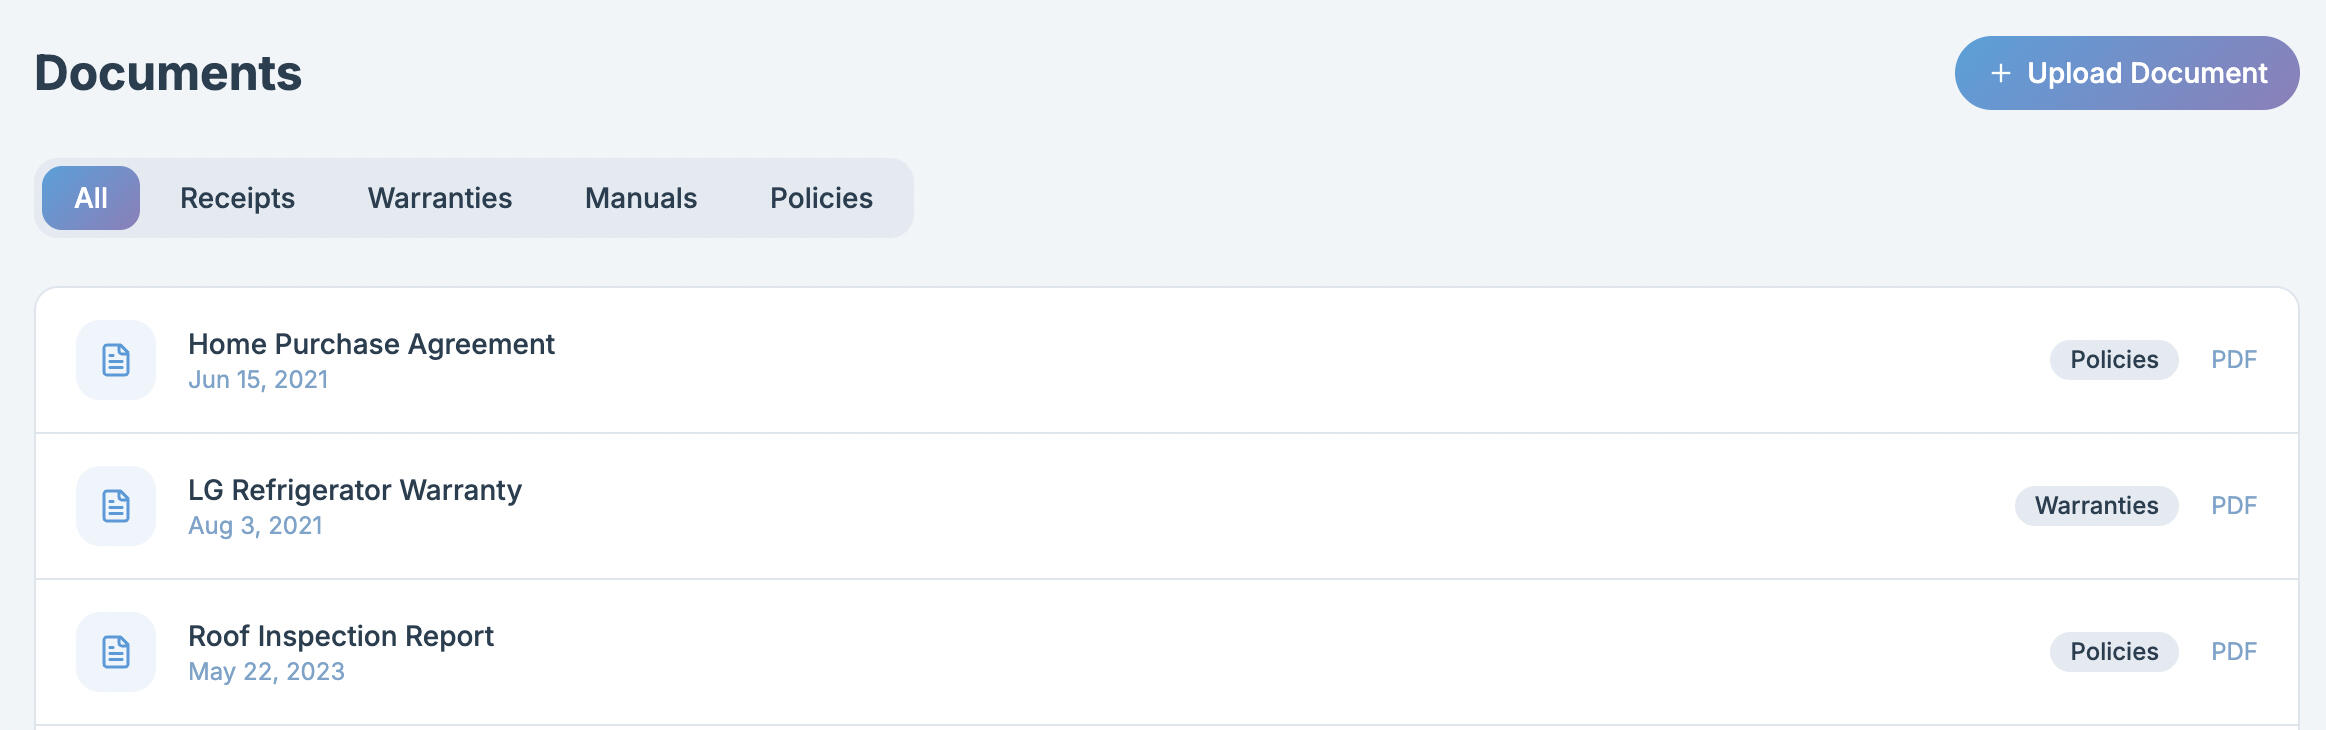Select the All filter tab
This screenshot has height=730, width=2326.
pos(91,198)
